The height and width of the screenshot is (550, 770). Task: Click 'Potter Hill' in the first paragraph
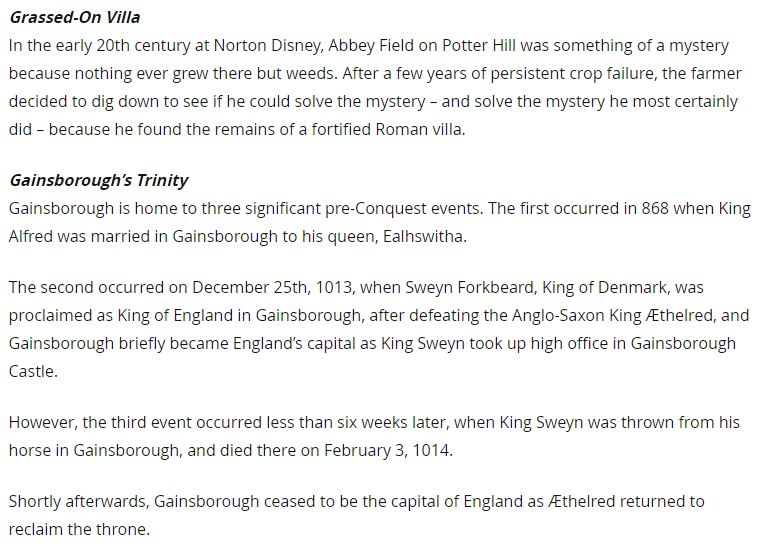coord(479,46)
